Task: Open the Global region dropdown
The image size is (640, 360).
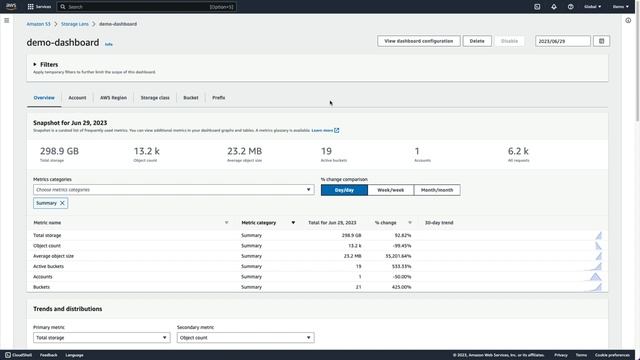Action: 592,7
